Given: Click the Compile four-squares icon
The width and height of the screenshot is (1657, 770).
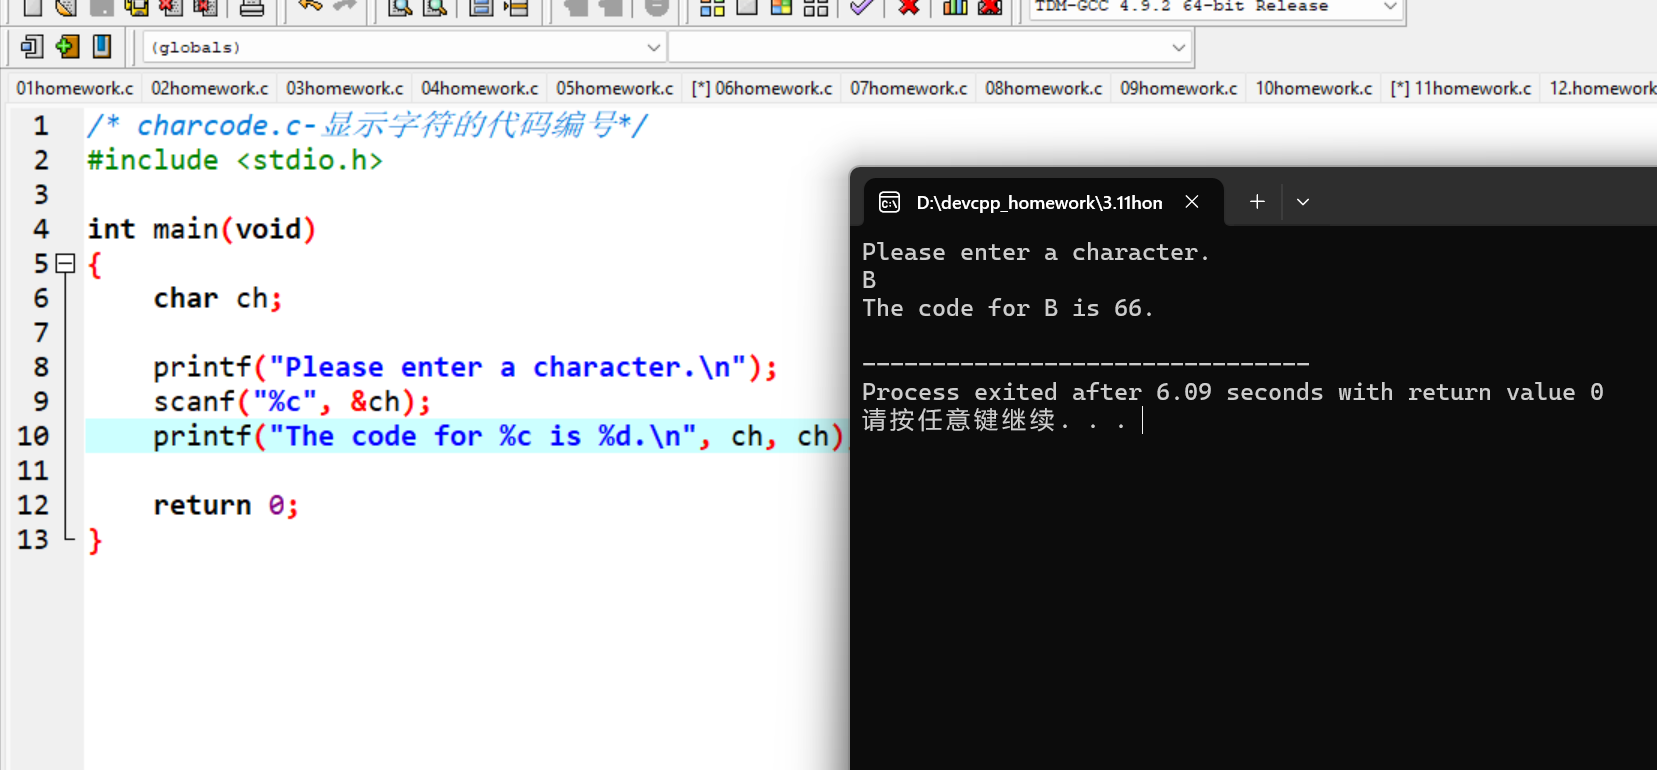Looking at the screenshot, I should click(712, 7).
